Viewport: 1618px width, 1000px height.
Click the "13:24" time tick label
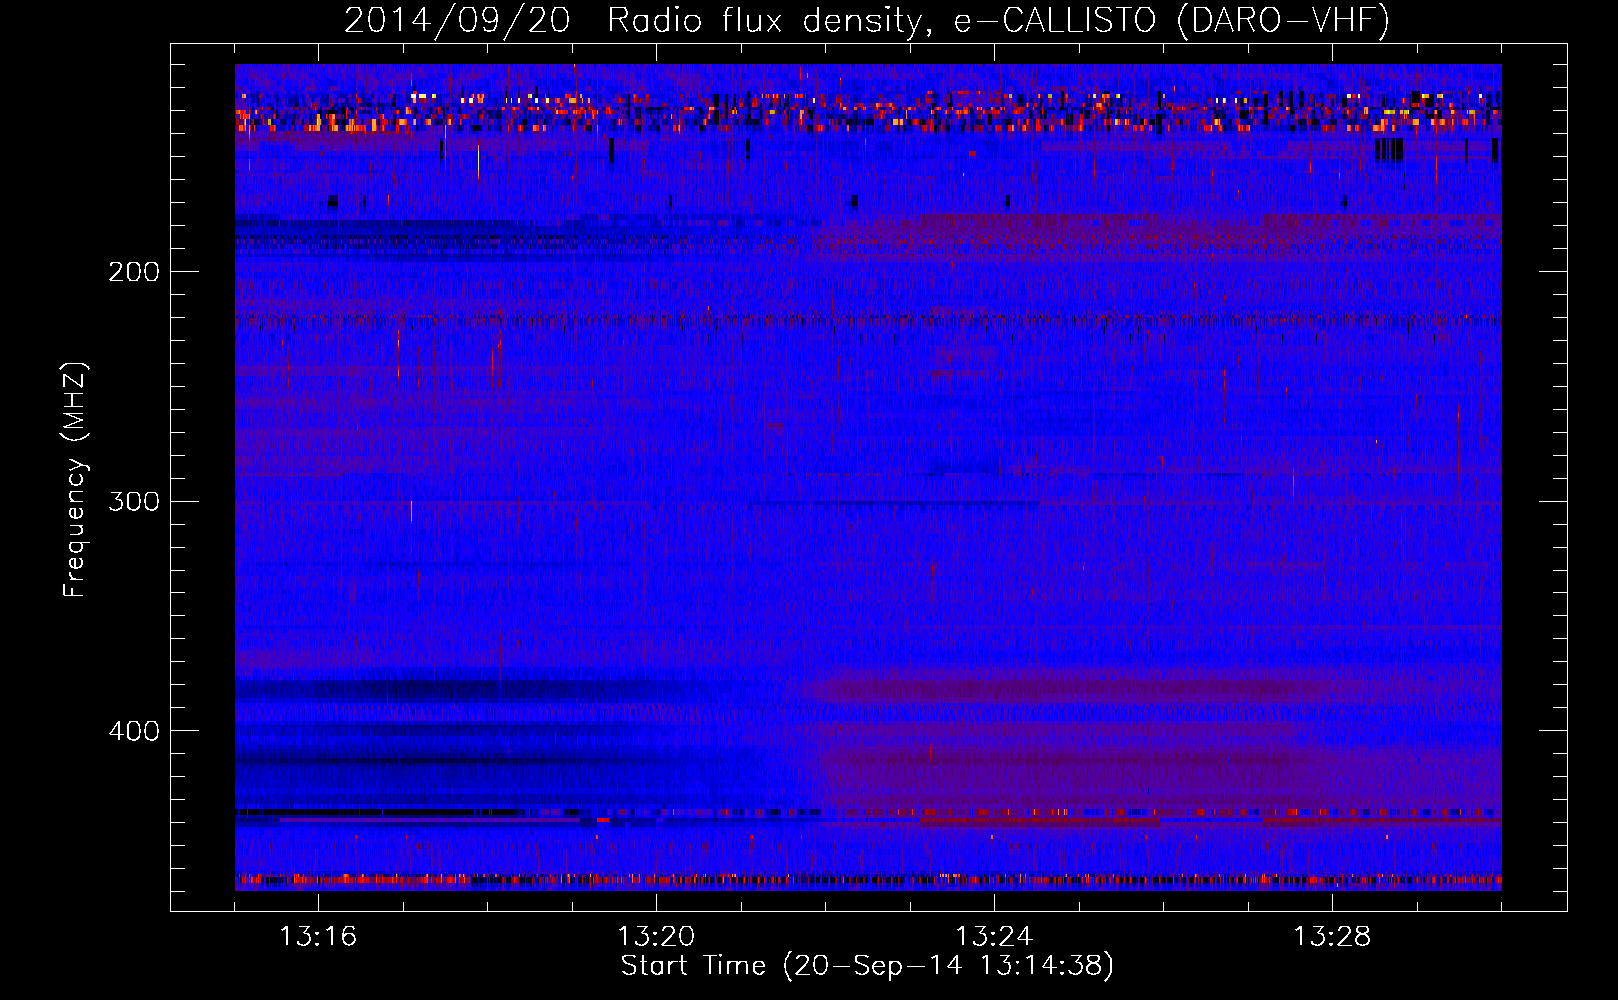pyautogui.click(x=994, y=937)
